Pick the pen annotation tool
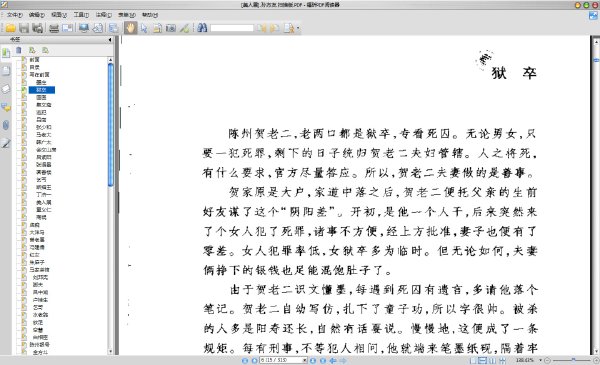The image size is (600, 365). coord(184,28)
